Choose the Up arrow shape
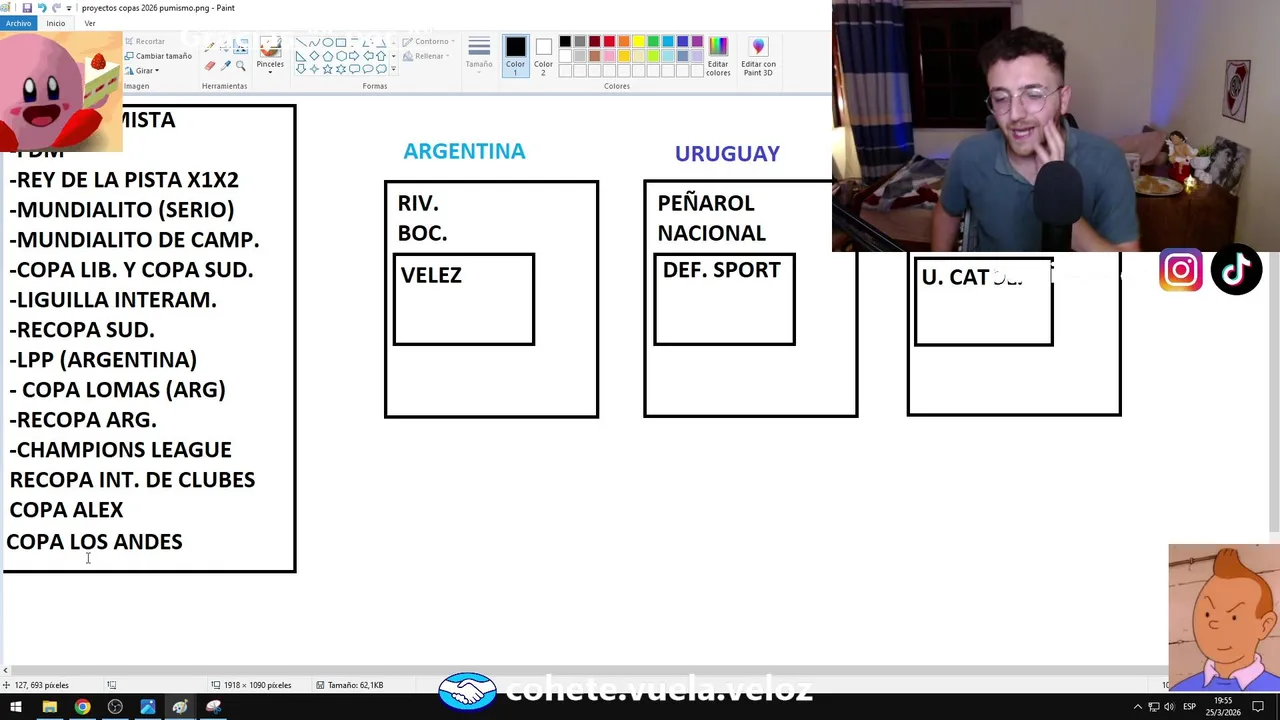This screenshot has height=720, width=1280. tap(381, 56)
